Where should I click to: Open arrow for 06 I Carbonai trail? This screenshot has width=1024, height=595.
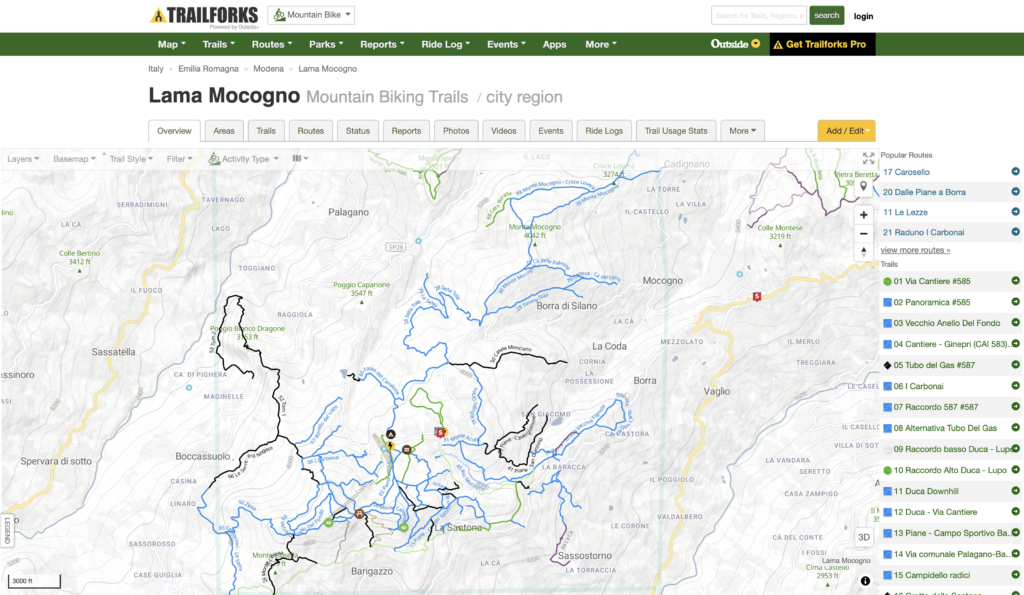(1016, 385)
